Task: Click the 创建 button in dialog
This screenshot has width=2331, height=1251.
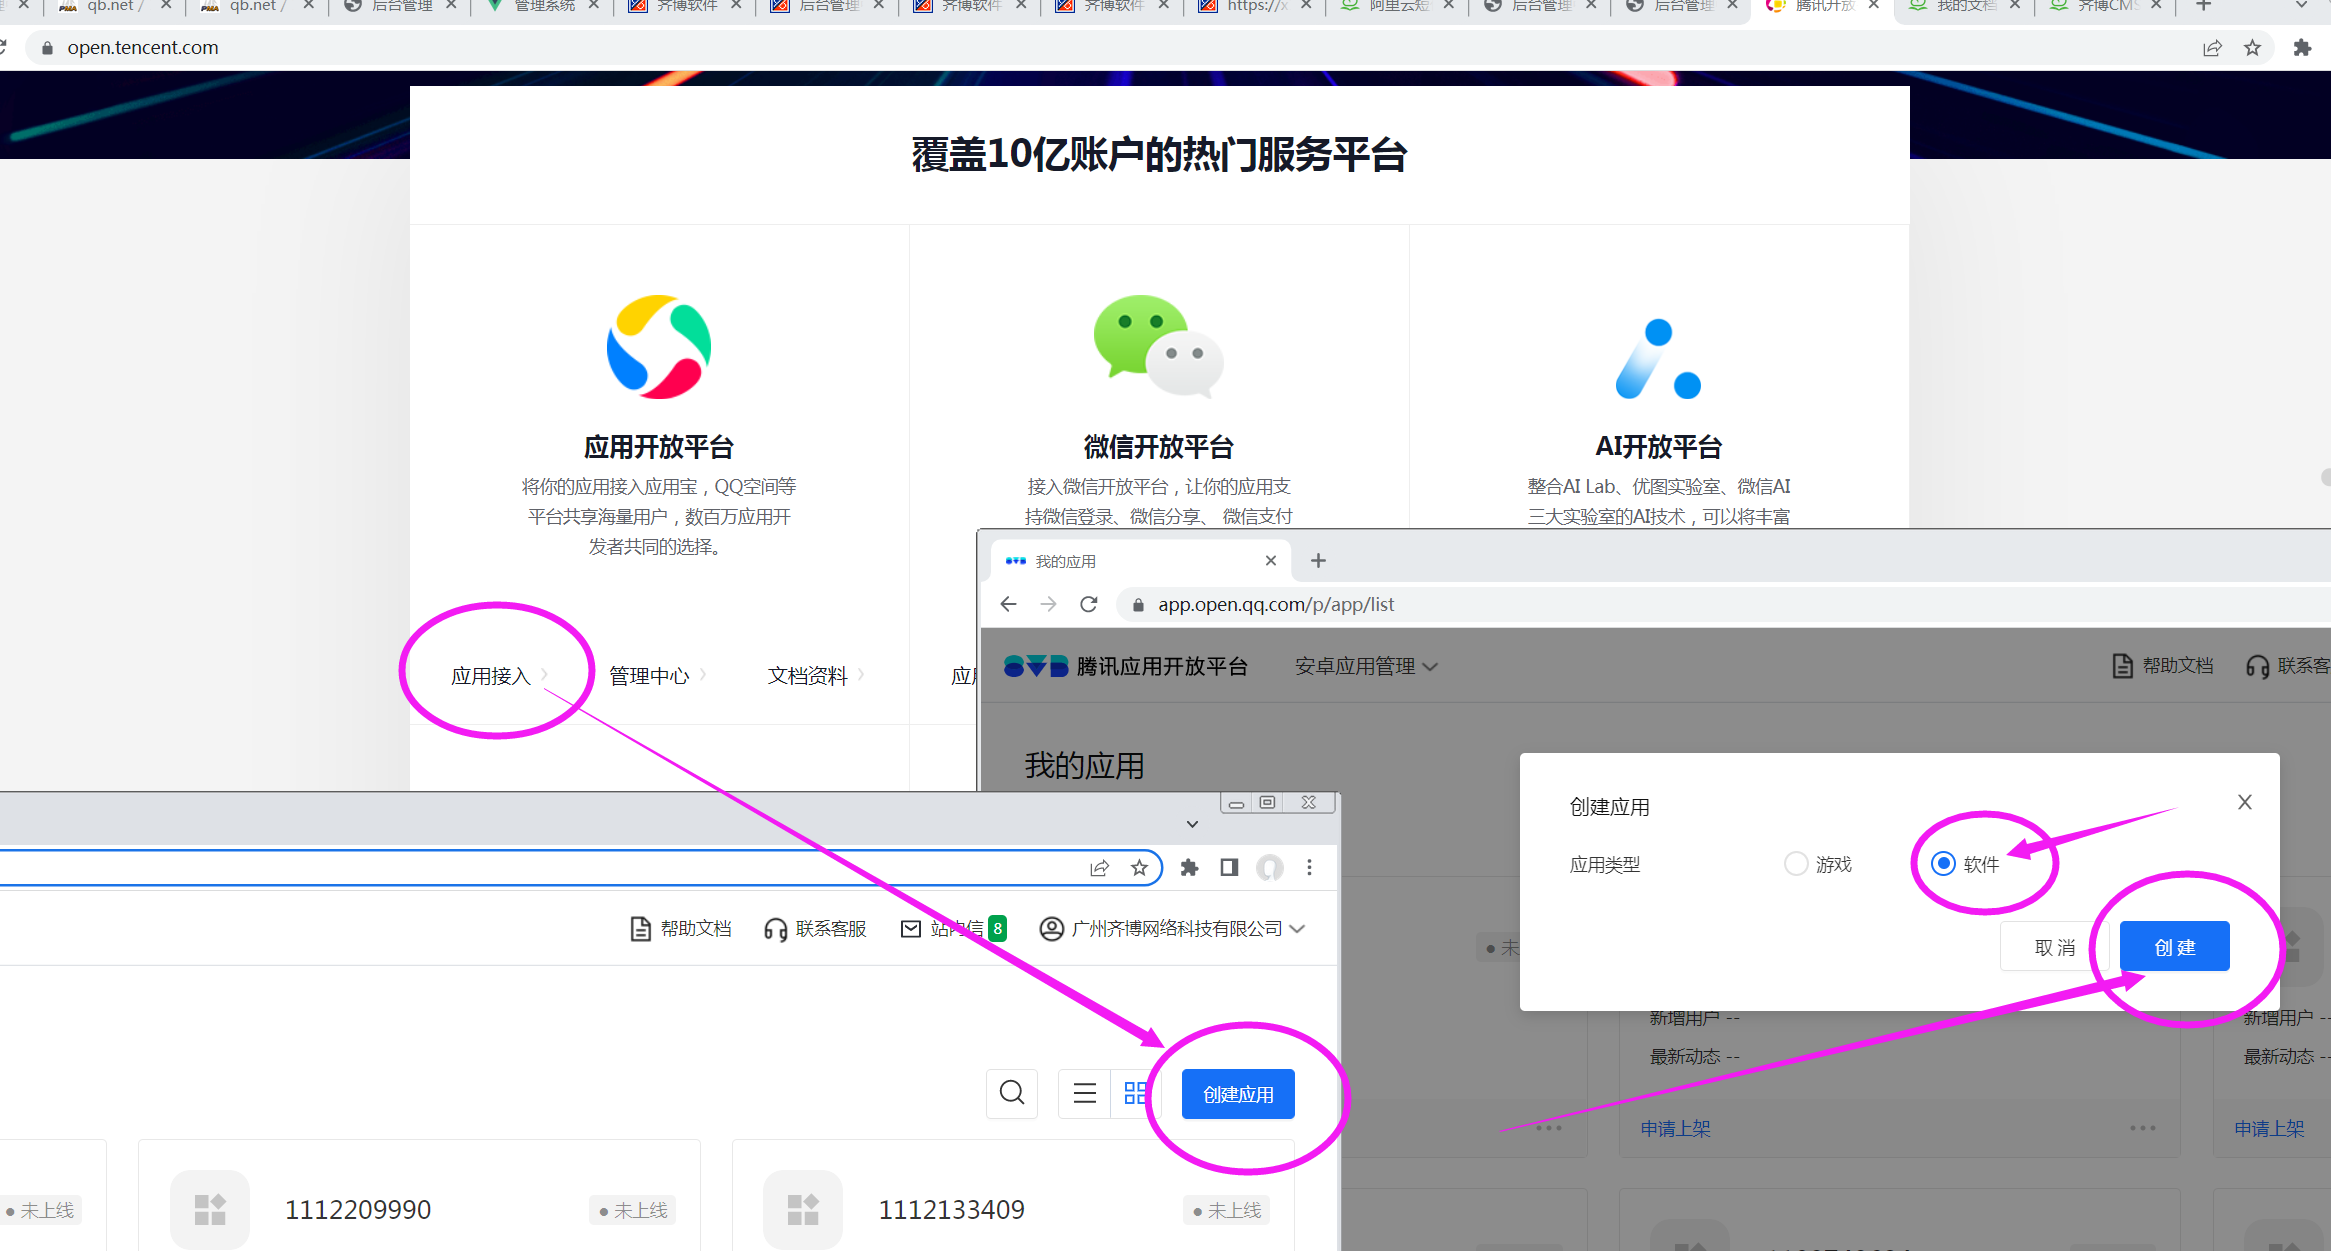Action: pos(2175,946)
